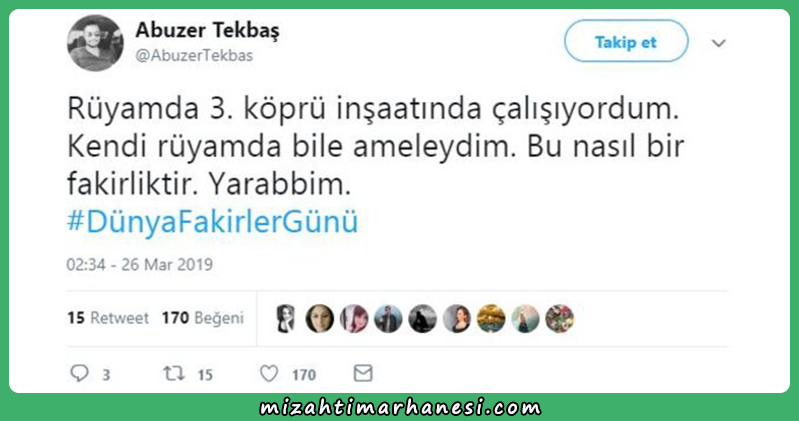This screenshot has height=421, width=799.
Task: Open the @AbuzerTekbas handle link
Action: 194,55
